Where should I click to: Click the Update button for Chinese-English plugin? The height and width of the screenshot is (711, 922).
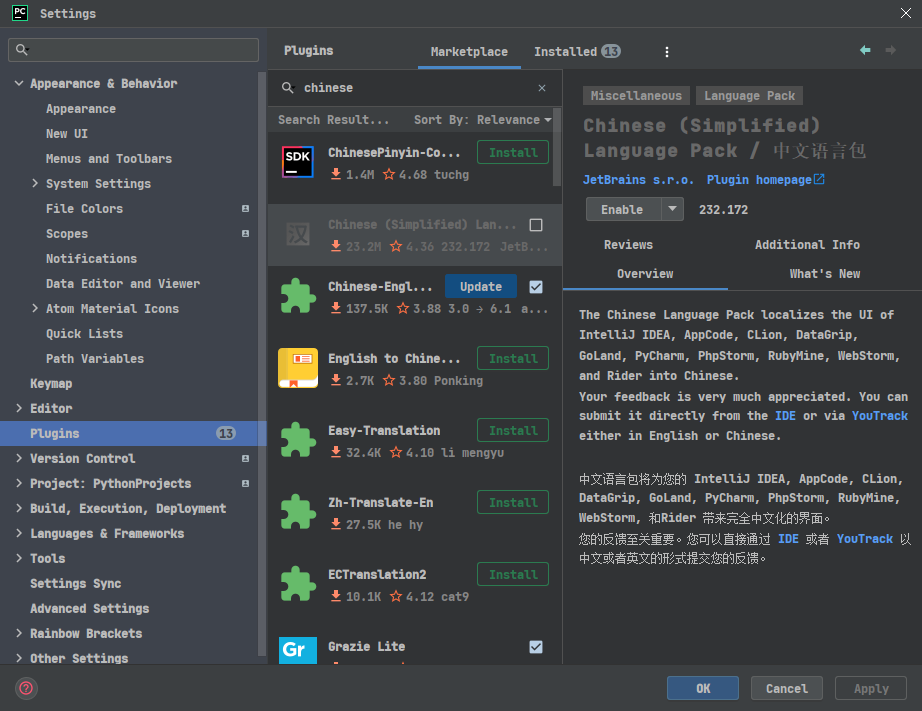(480, 286)
